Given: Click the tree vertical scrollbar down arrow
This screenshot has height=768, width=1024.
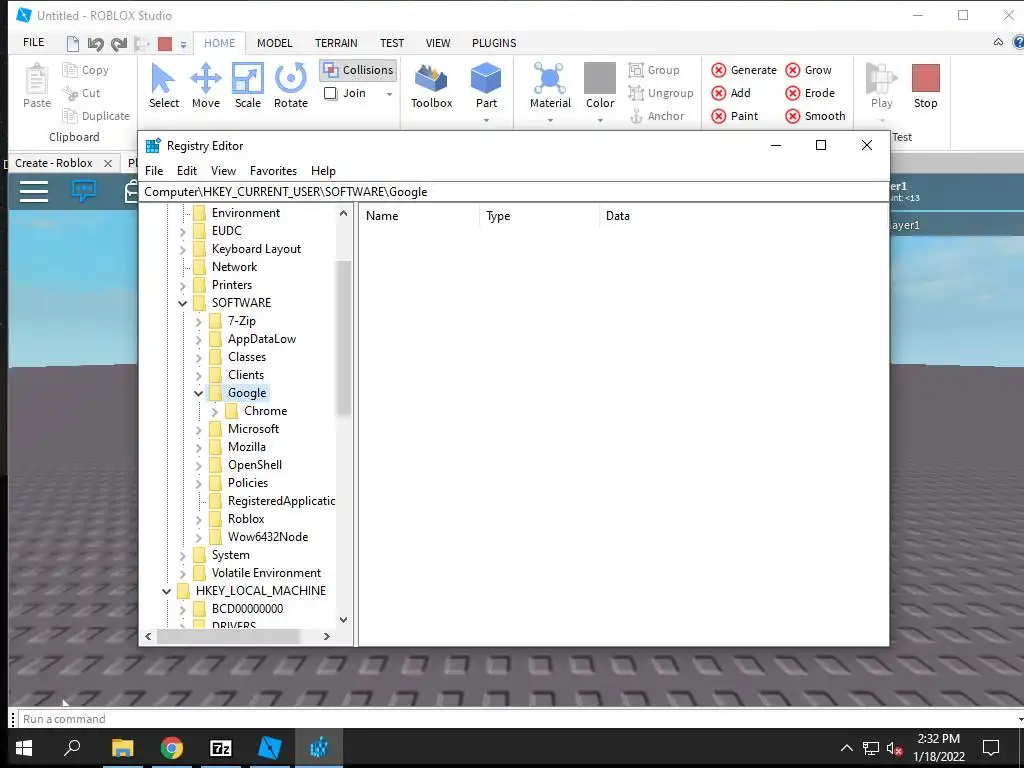Looking at the screenshot, I should 344,620.
